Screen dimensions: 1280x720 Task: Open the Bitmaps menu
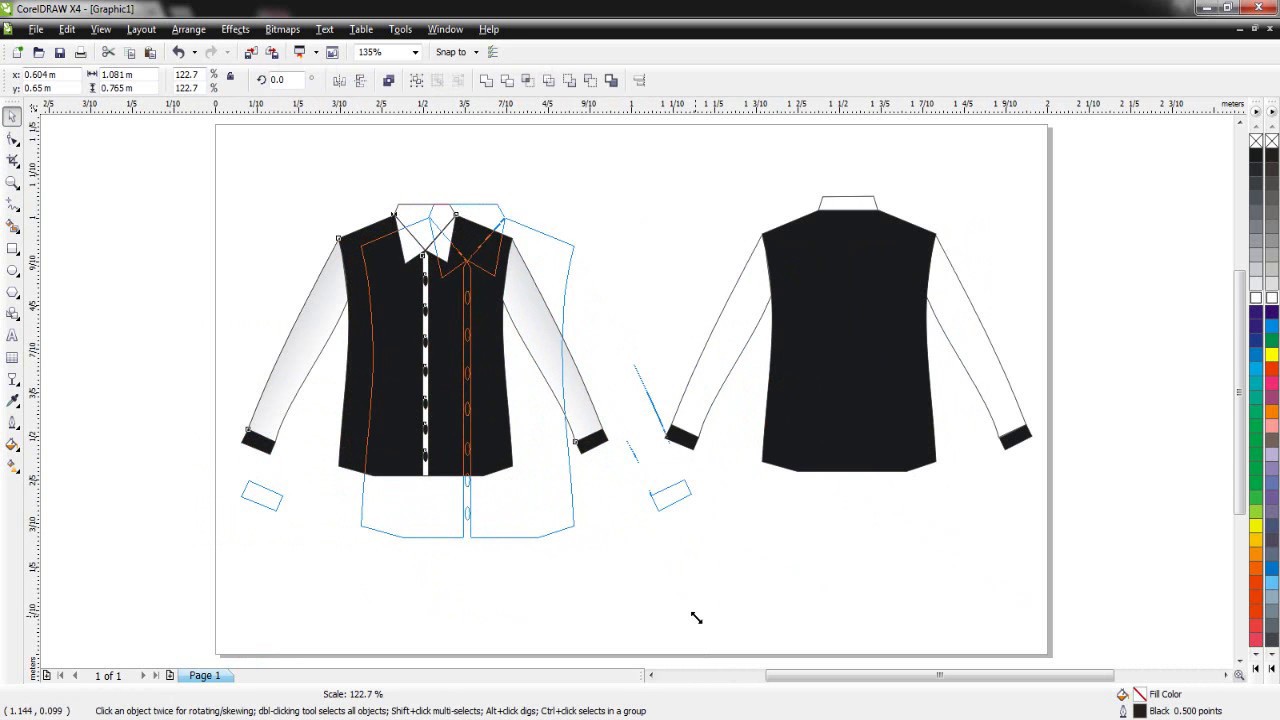[282, 29]
